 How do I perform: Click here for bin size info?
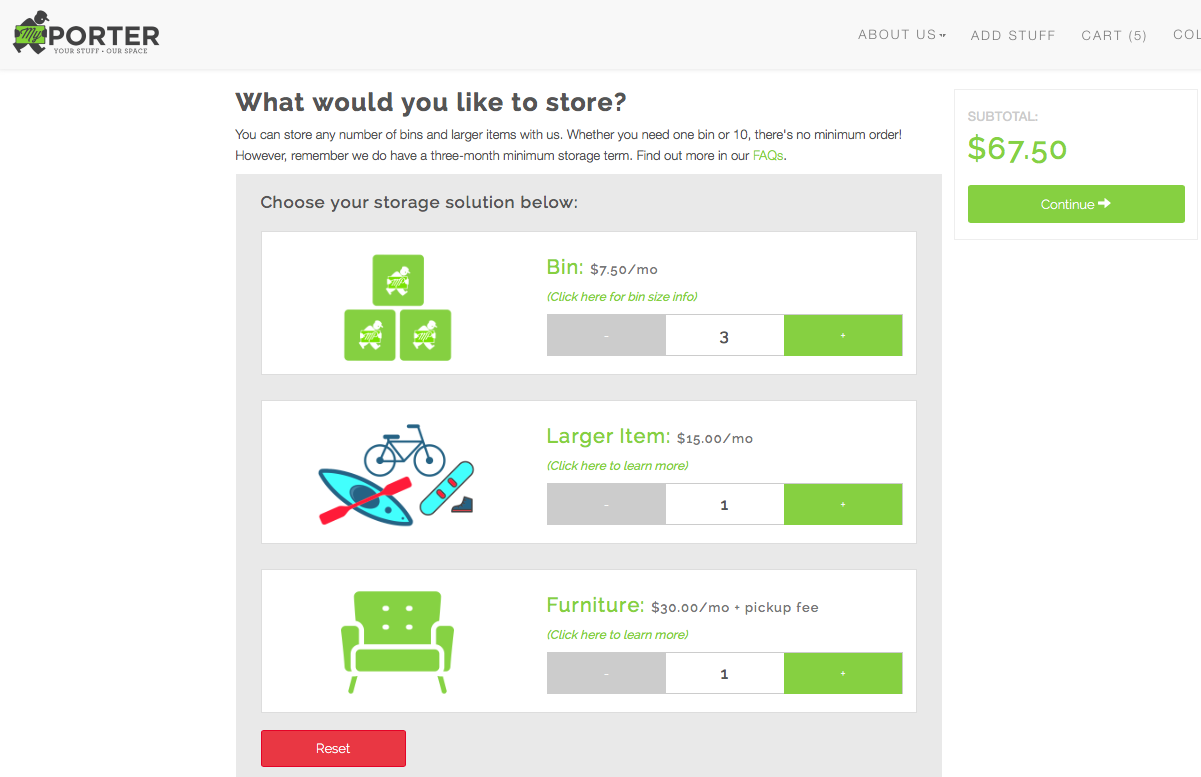pos(622,297)
